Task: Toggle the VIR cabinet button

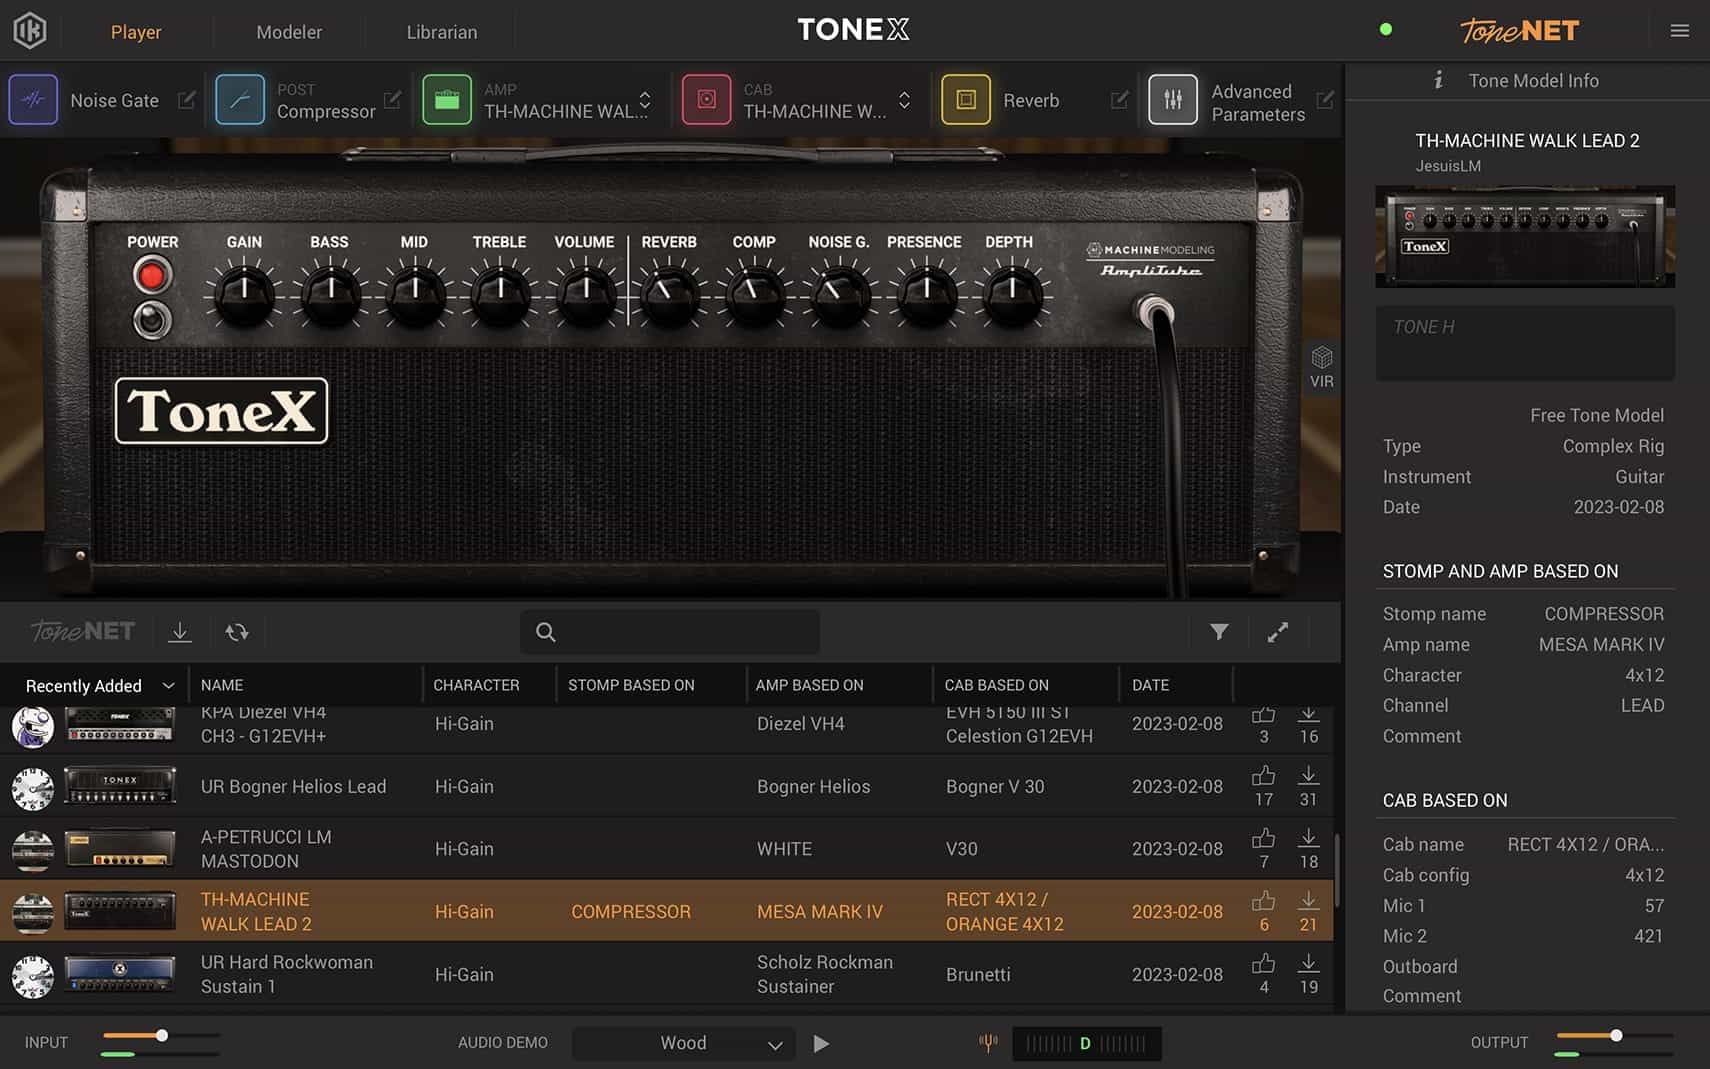Action: tap(1322, 367)
